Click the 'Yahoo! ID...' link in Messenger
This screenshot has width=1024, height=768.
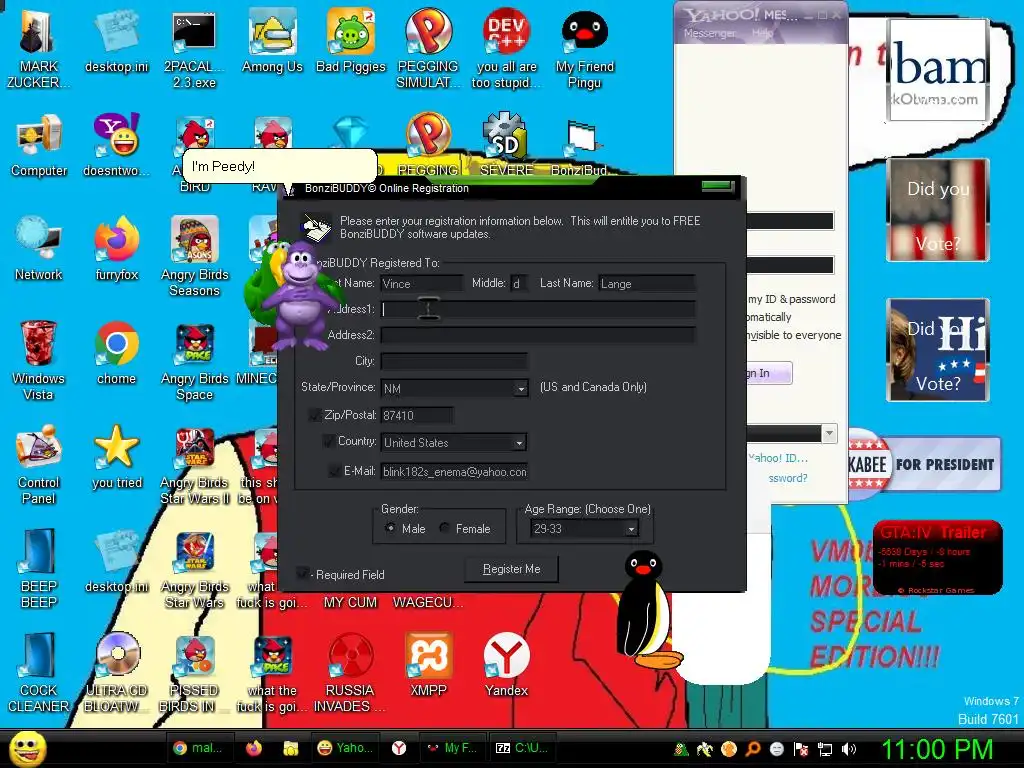point(778,458)
